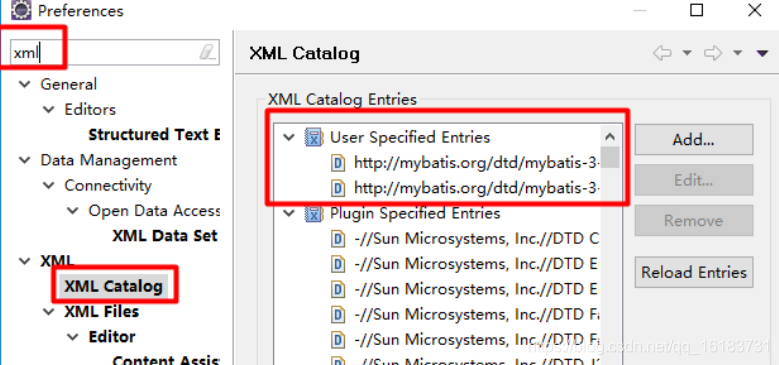This screenshot has width=779, height=365.
Task: Select the Data Management item
Action: tap(108, 160)
